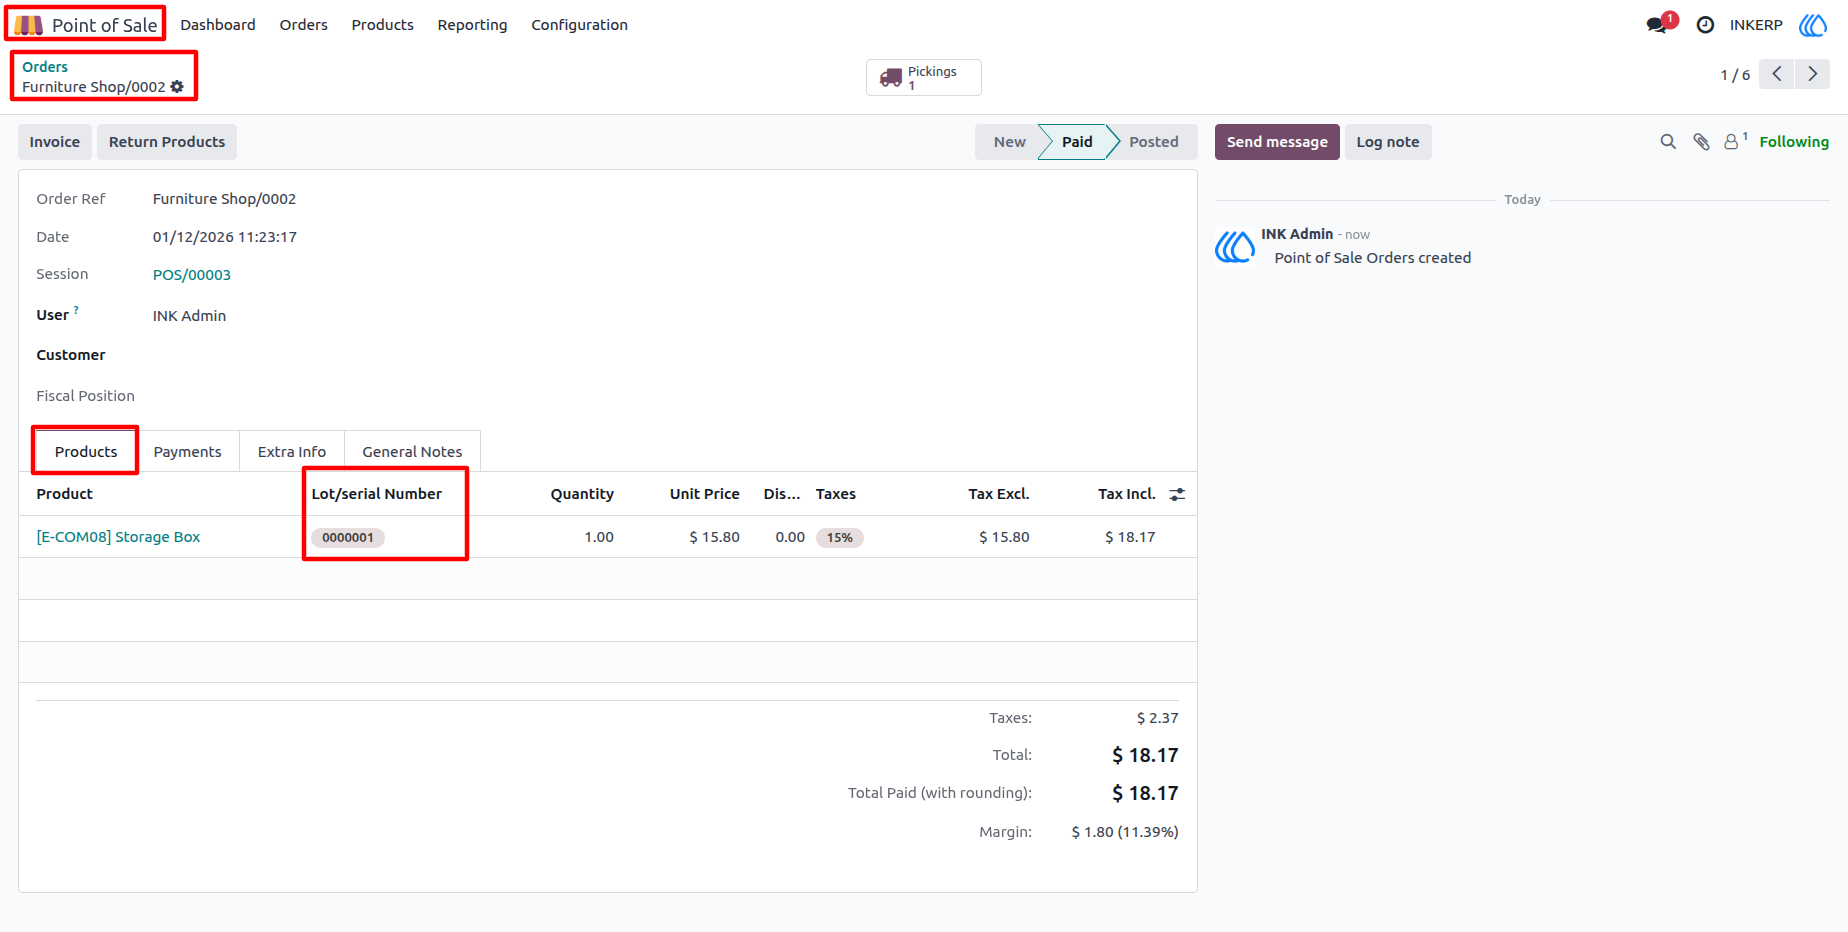Click the date value 01/12/2026 11:23:17

click(225, 237)
